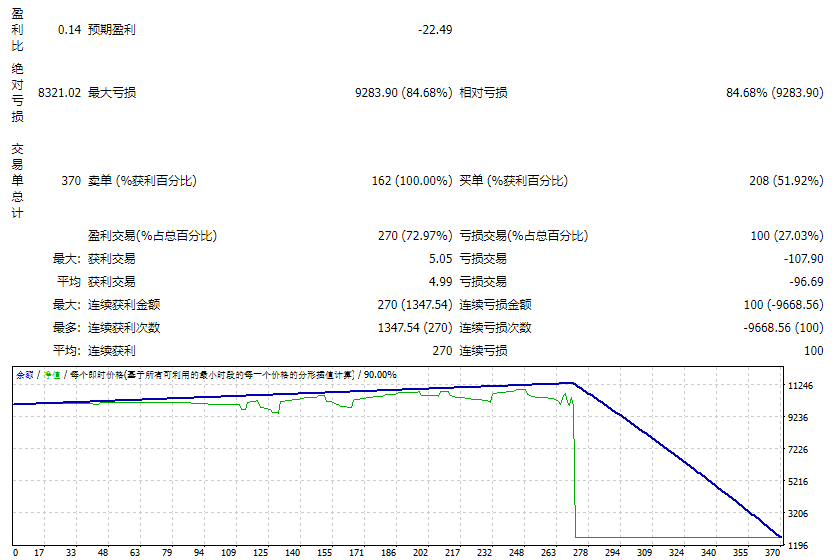Select the "最大亏损" label

[x=112, y=93]
